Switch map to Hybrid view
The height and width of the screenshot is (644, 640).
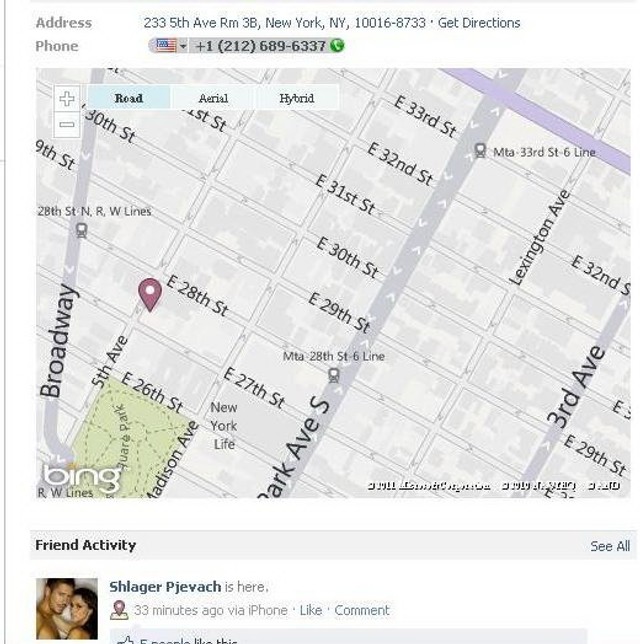click(297, 98)
